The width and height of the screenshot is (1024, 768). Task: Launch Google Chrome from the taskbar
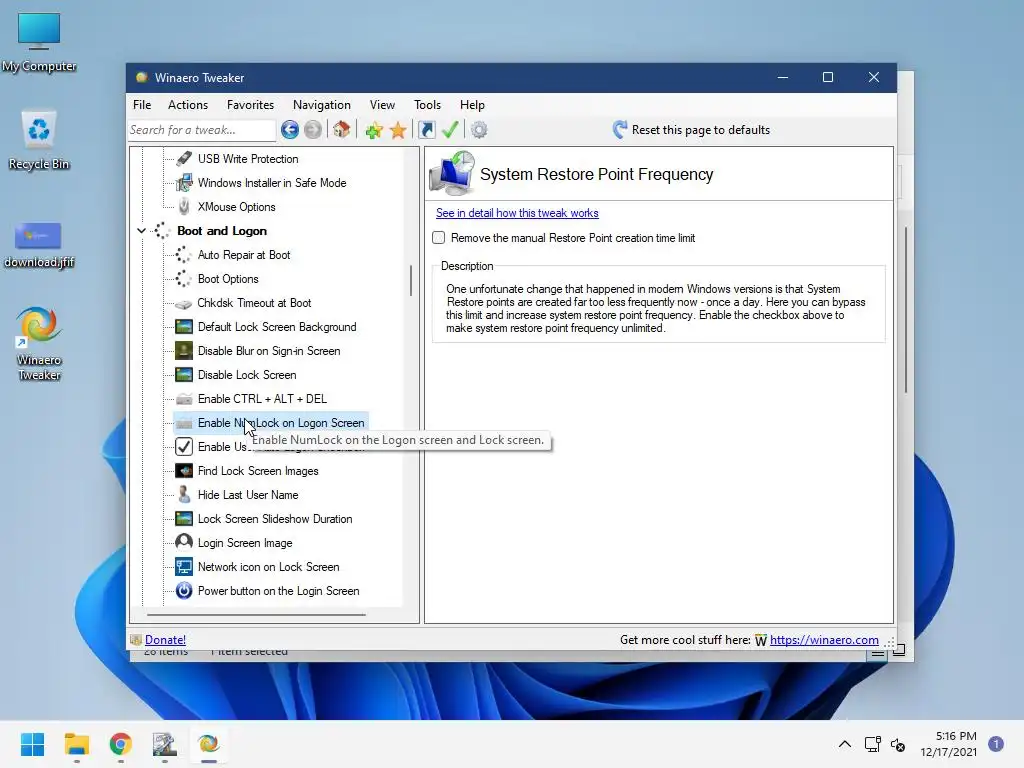coord(121,744)
